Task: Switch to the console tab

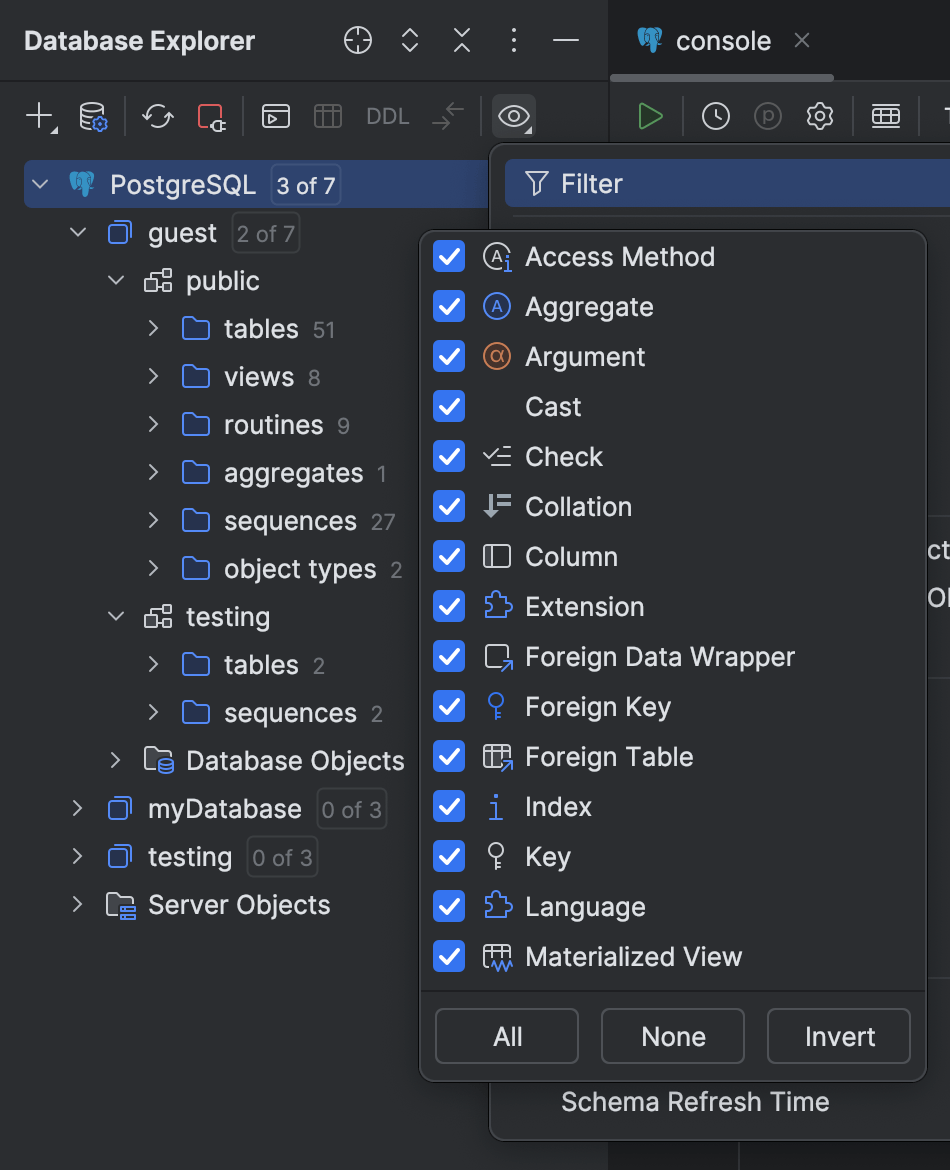Action: point(722,41)
